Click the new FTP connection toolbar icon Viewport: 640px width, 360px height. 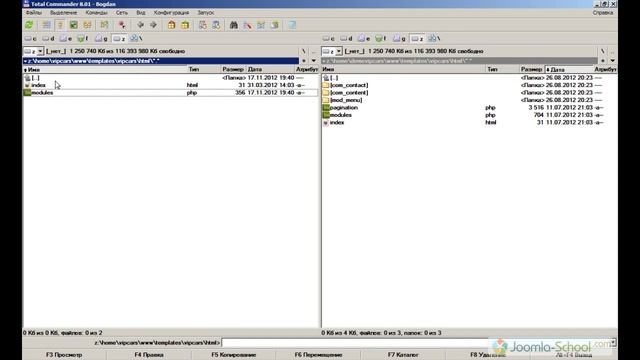coord(216,25)
